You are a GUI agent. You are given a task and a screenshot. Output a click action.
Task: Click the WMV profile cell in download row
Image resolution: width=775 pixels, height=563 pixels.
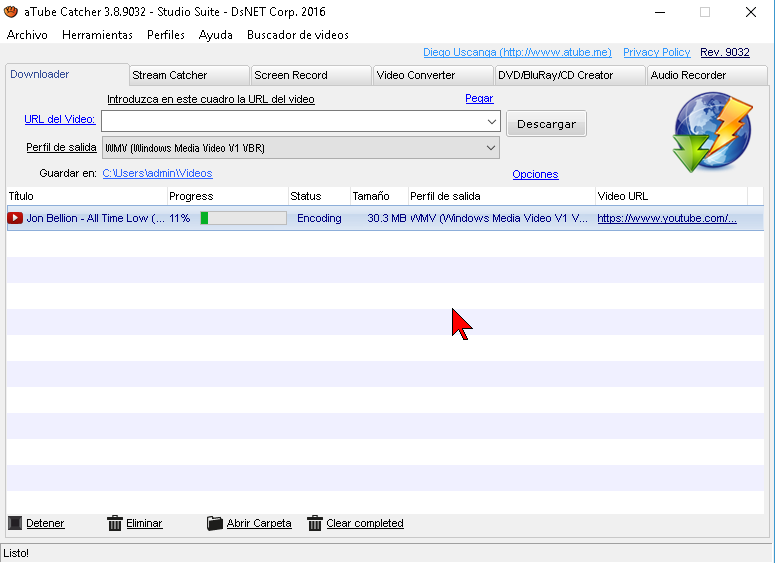(x=499, y=218)
